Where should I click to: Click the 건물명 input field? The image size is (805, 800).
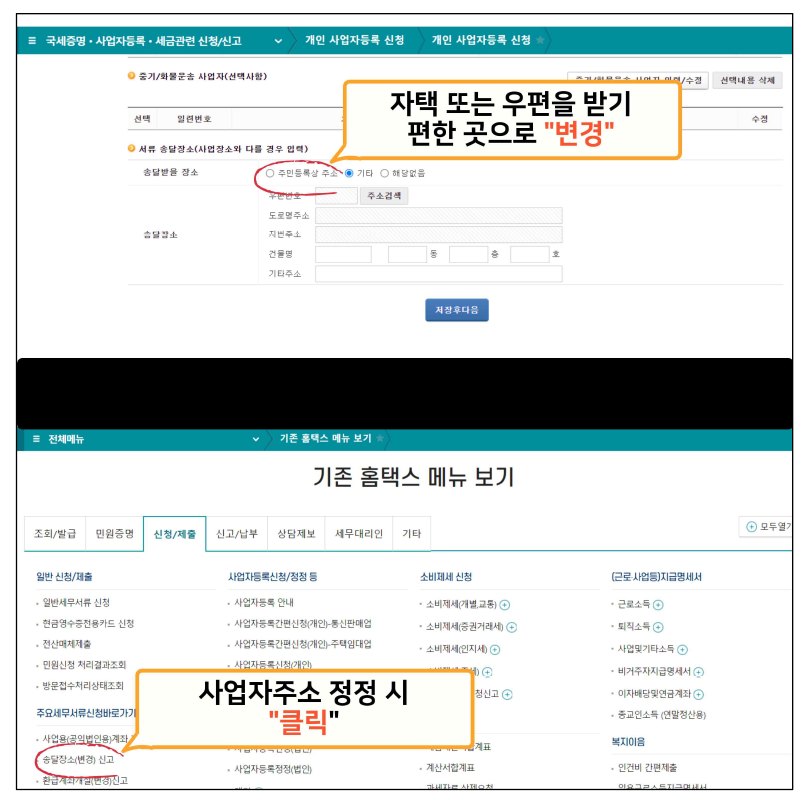343,255
